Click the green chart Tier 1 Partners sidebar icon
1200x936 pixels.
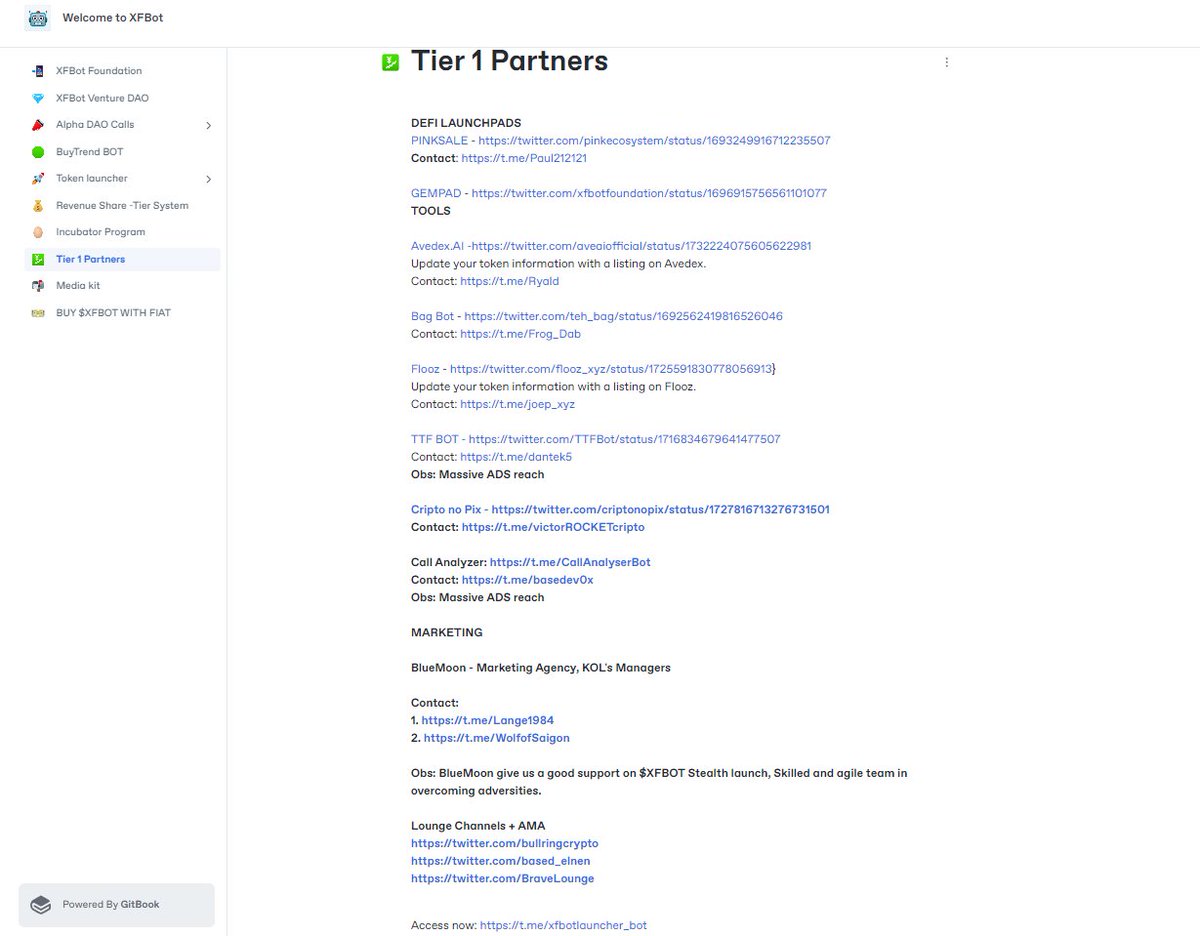pos(38,259)
